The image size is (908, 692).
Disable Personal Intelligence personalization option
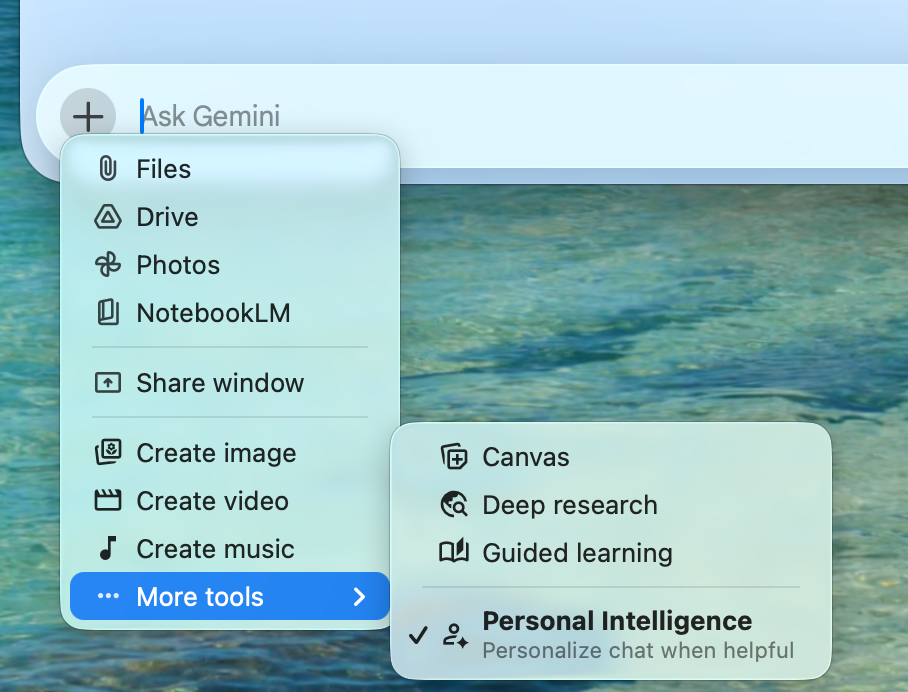coord(617,635)
